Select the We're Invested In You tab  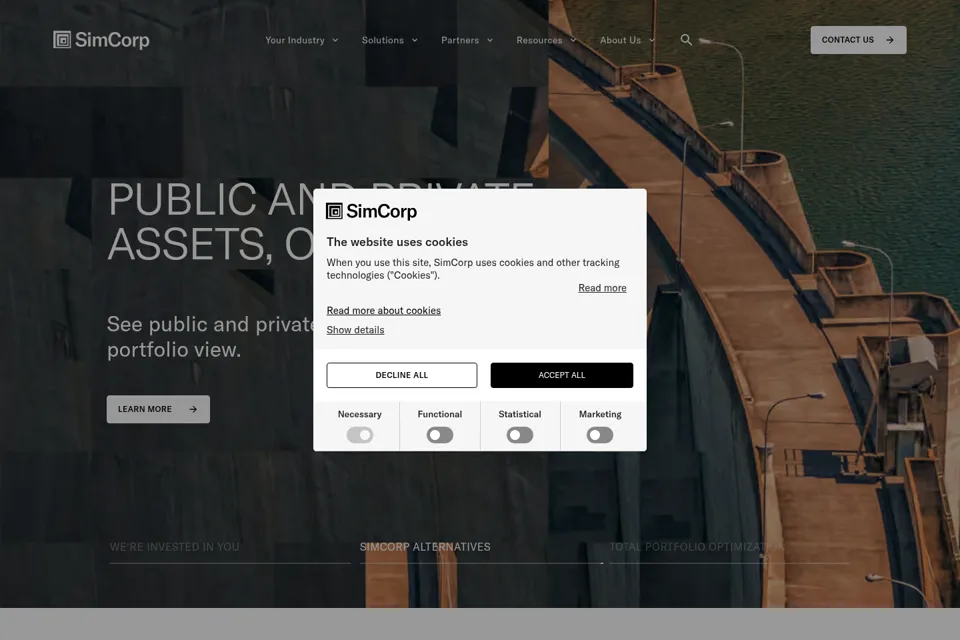click(174, 547)
